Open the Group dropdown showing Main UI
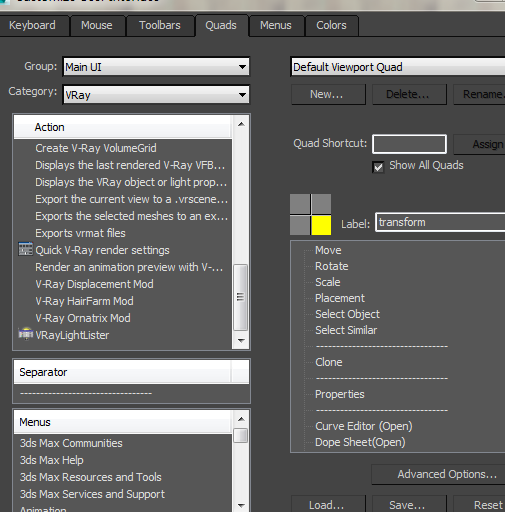The height and width of the screenshot is (512, 505). 156,67
